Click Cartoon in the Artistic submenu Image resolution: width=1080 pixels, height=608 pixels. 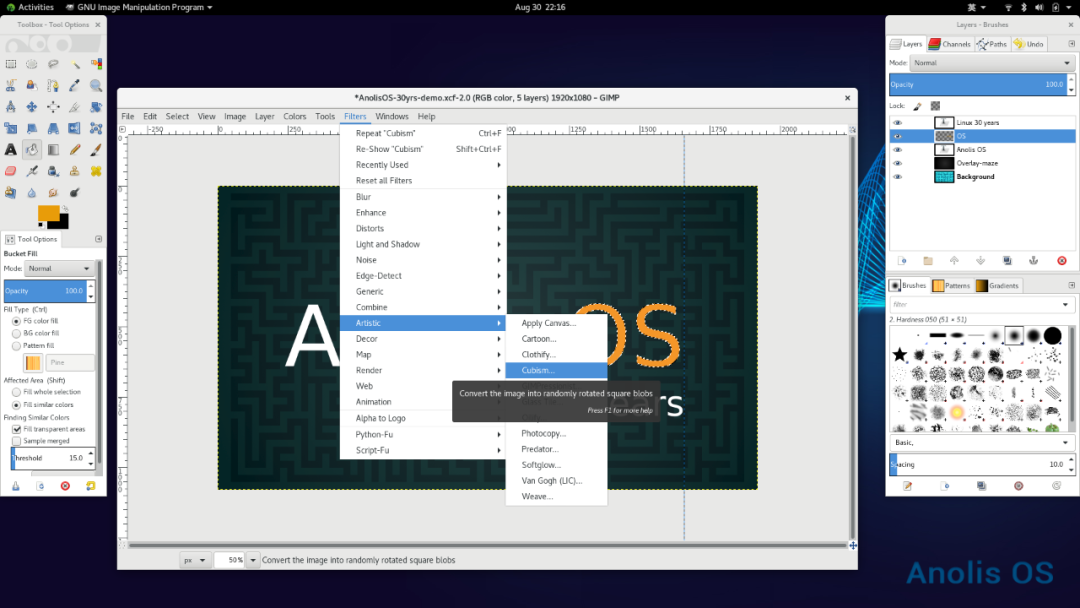(x=557, y=339)
